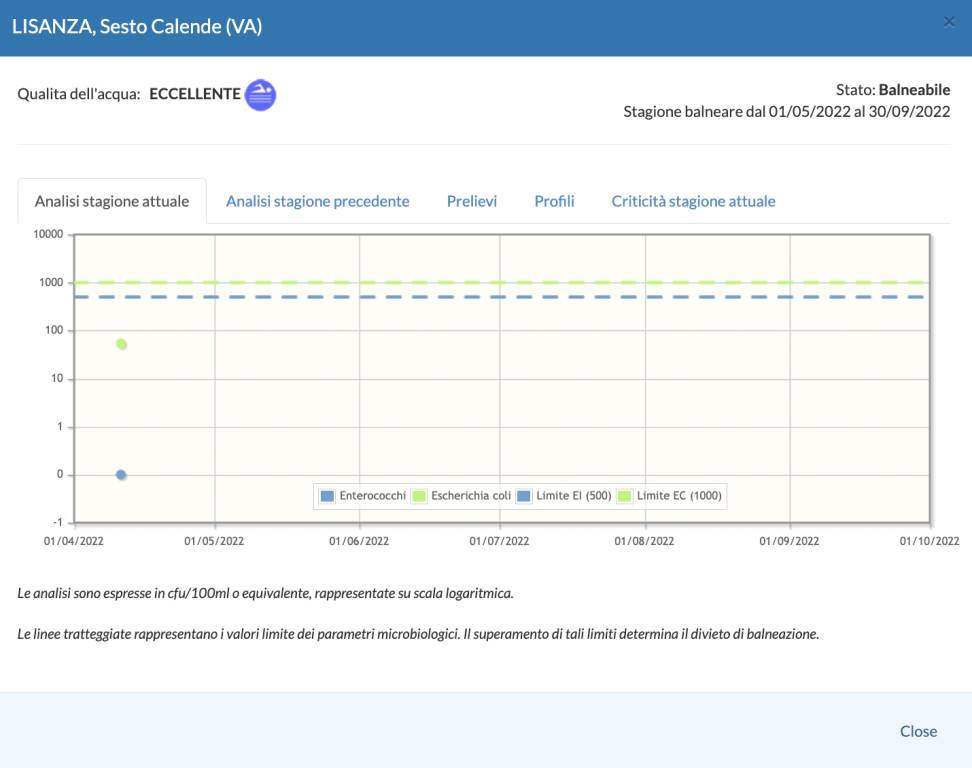Click the blue swimmer water quality icon
The height and width of the screenshot is (768, 972).
260,95
